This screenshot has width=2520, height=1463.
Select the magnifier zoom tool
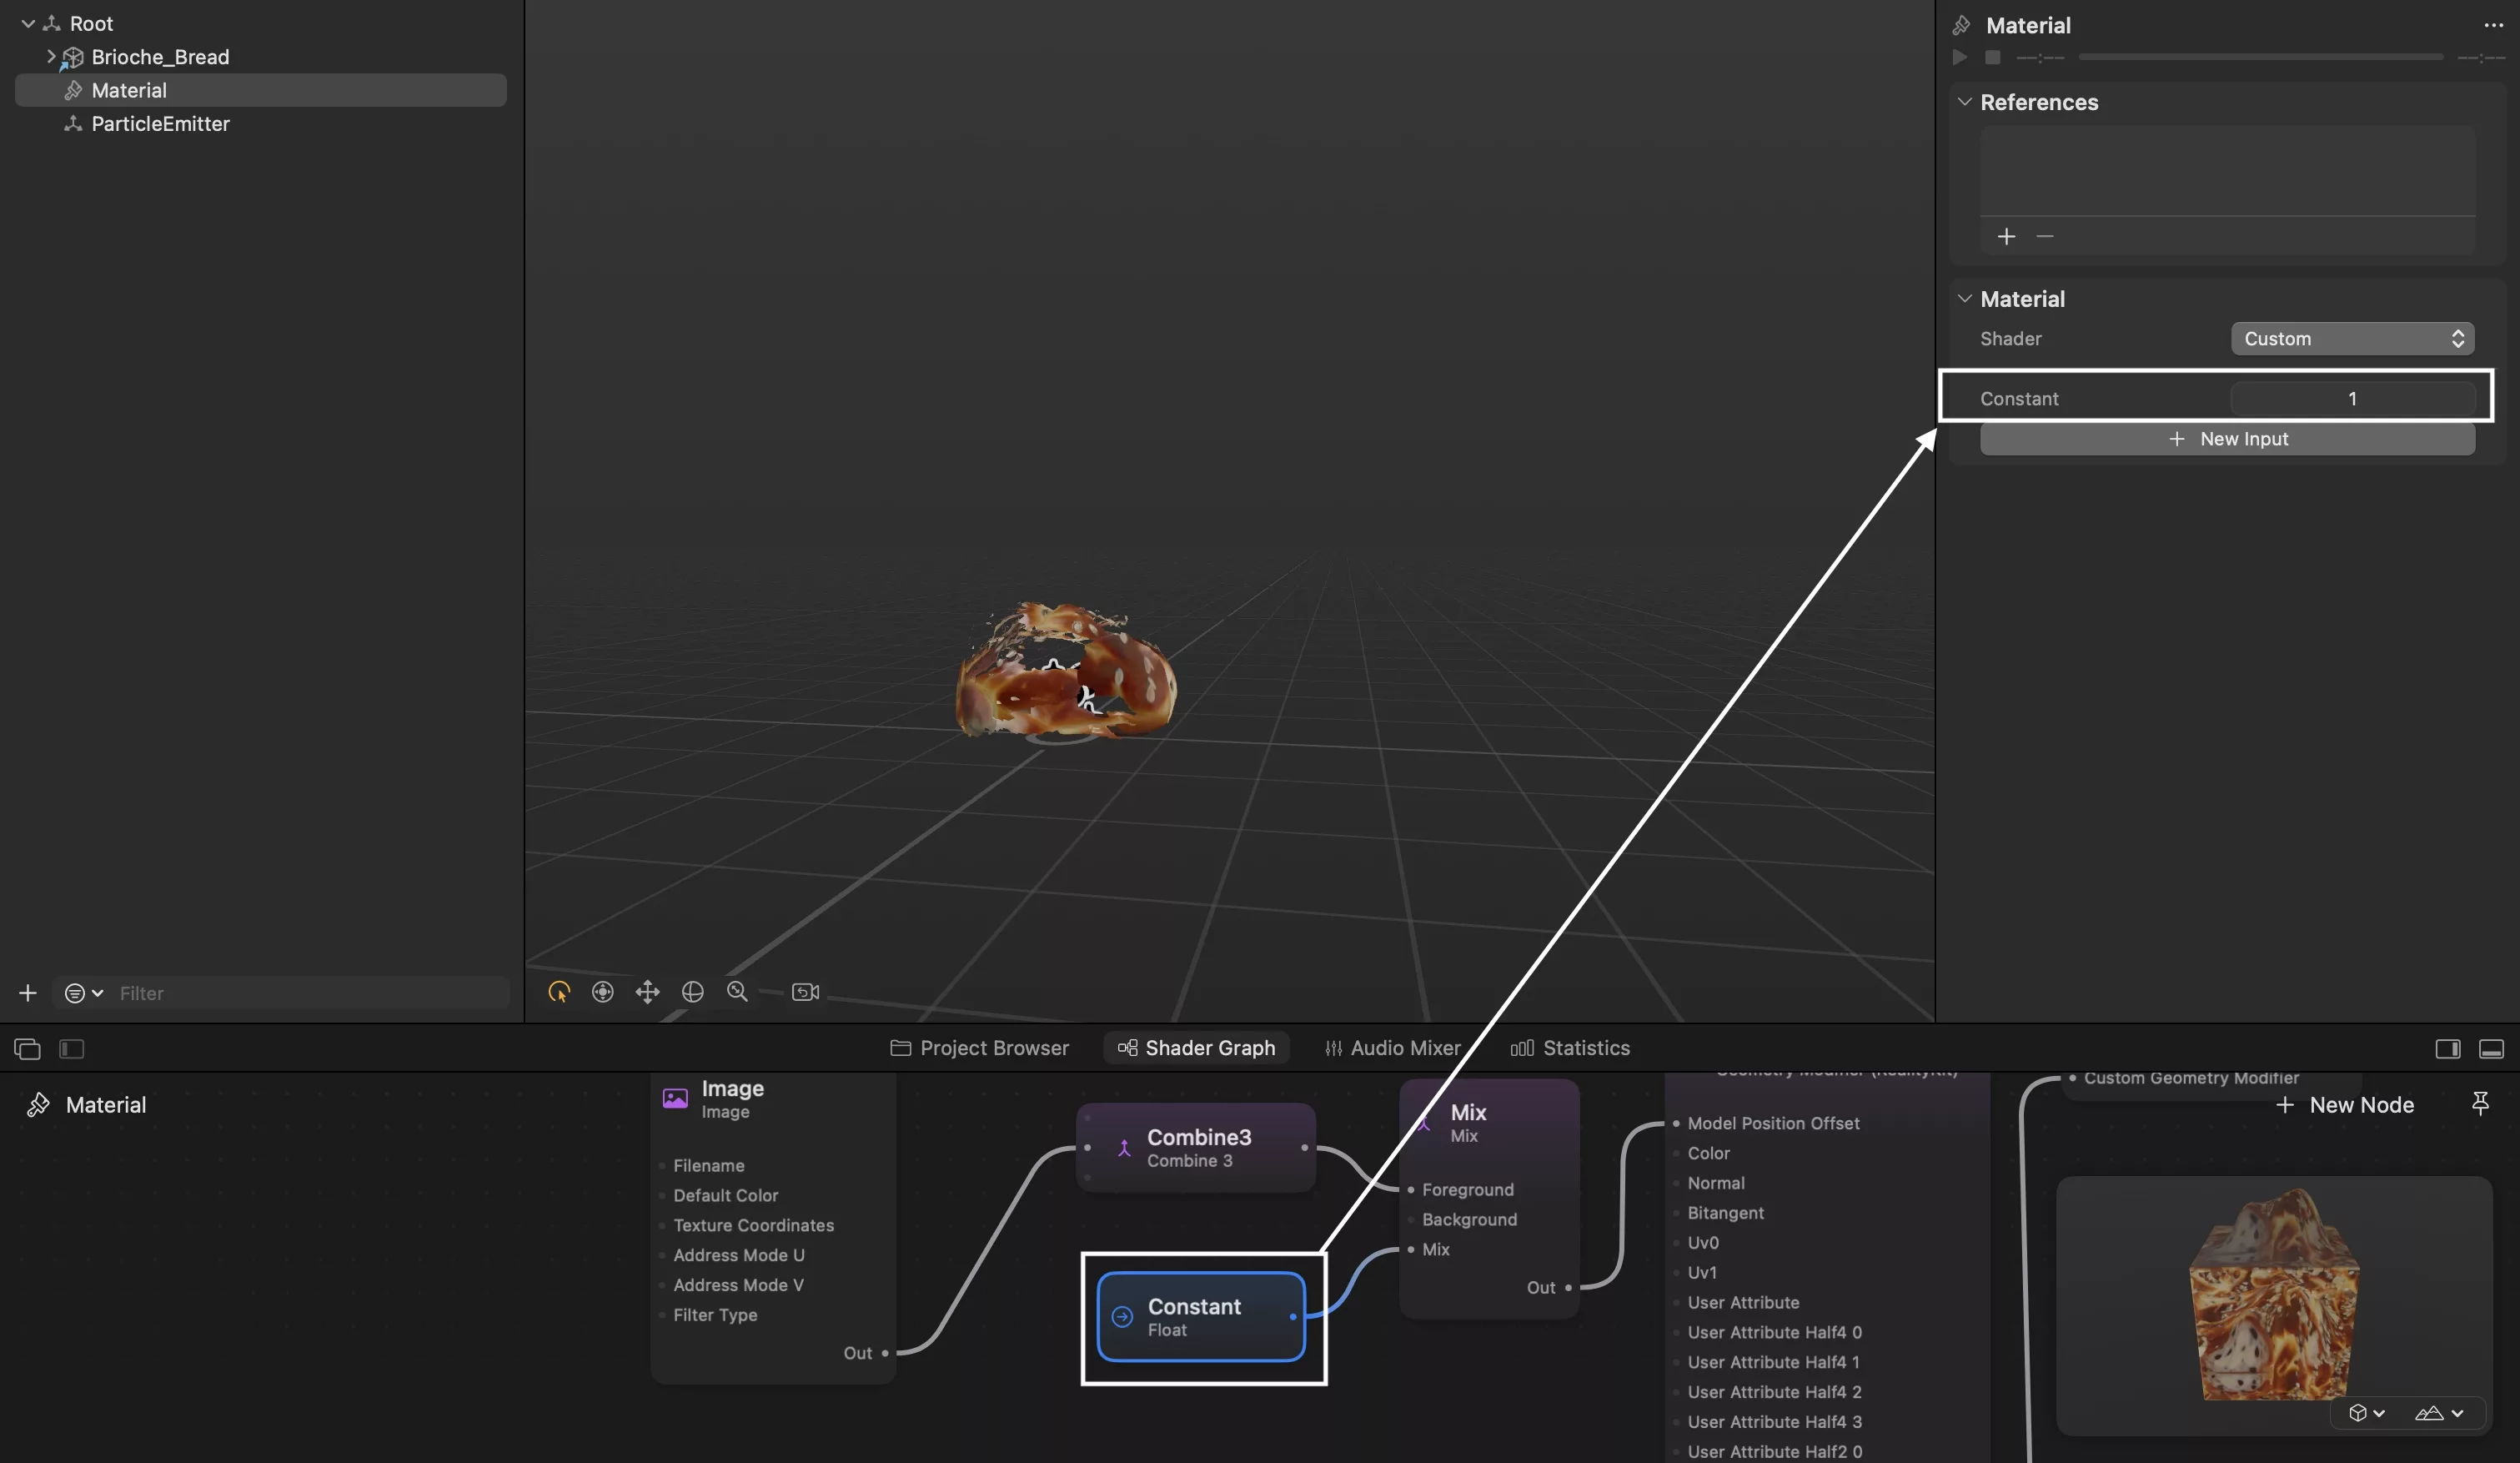(737, 992)
